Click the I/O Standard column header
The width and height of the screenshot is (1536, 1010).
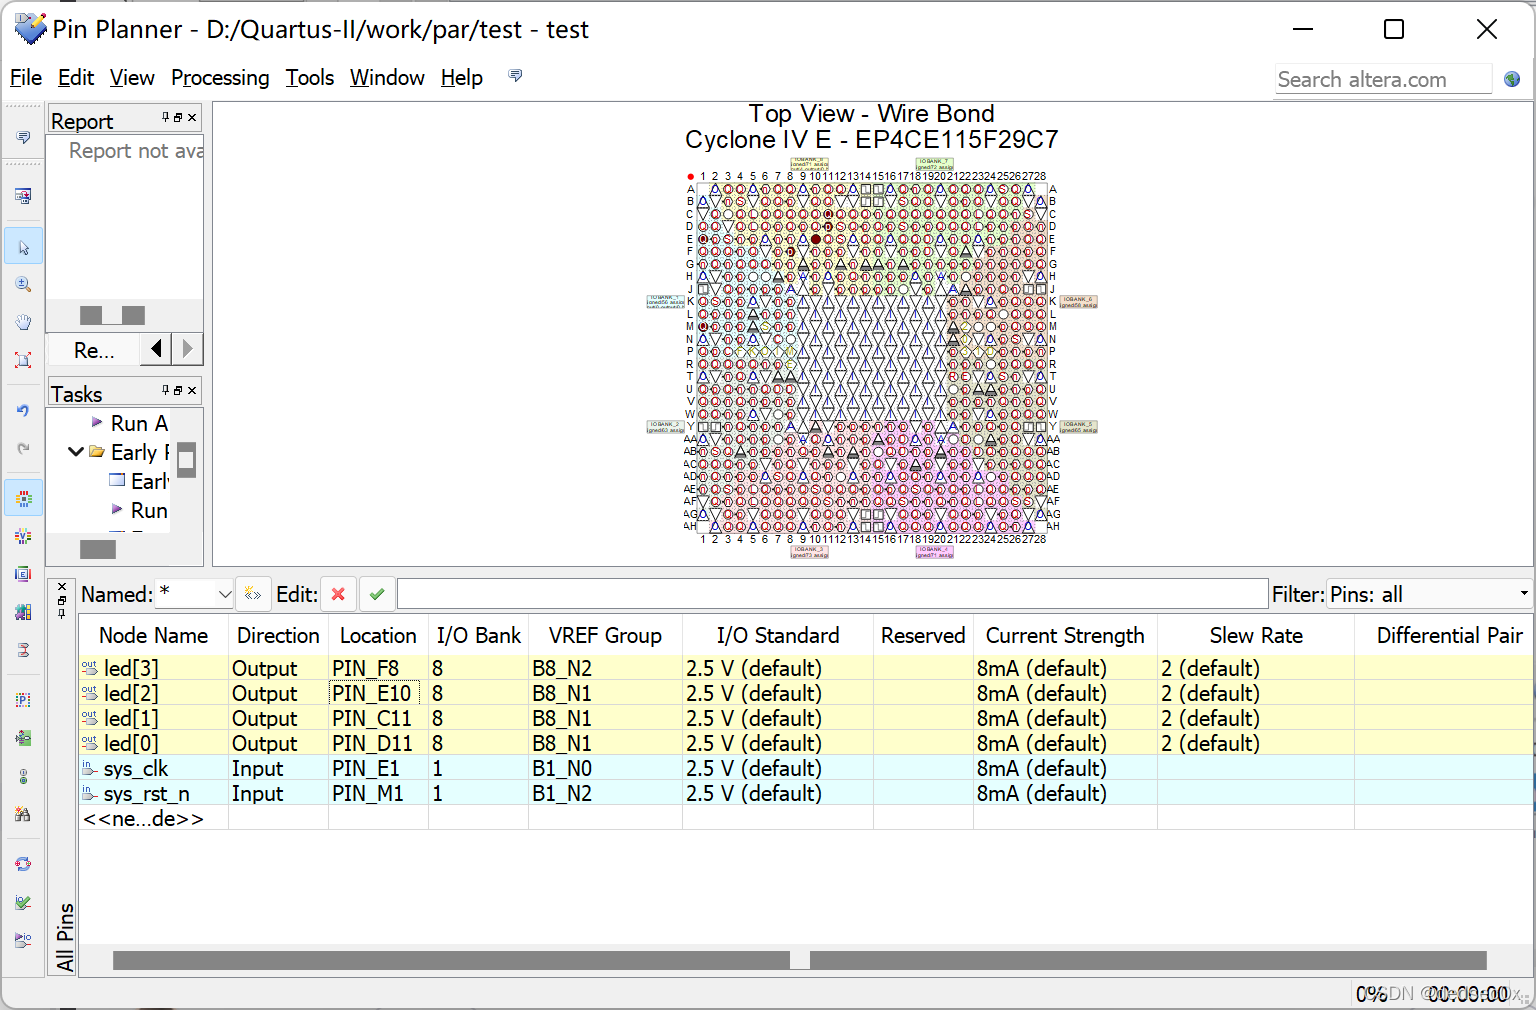(778, 636)
